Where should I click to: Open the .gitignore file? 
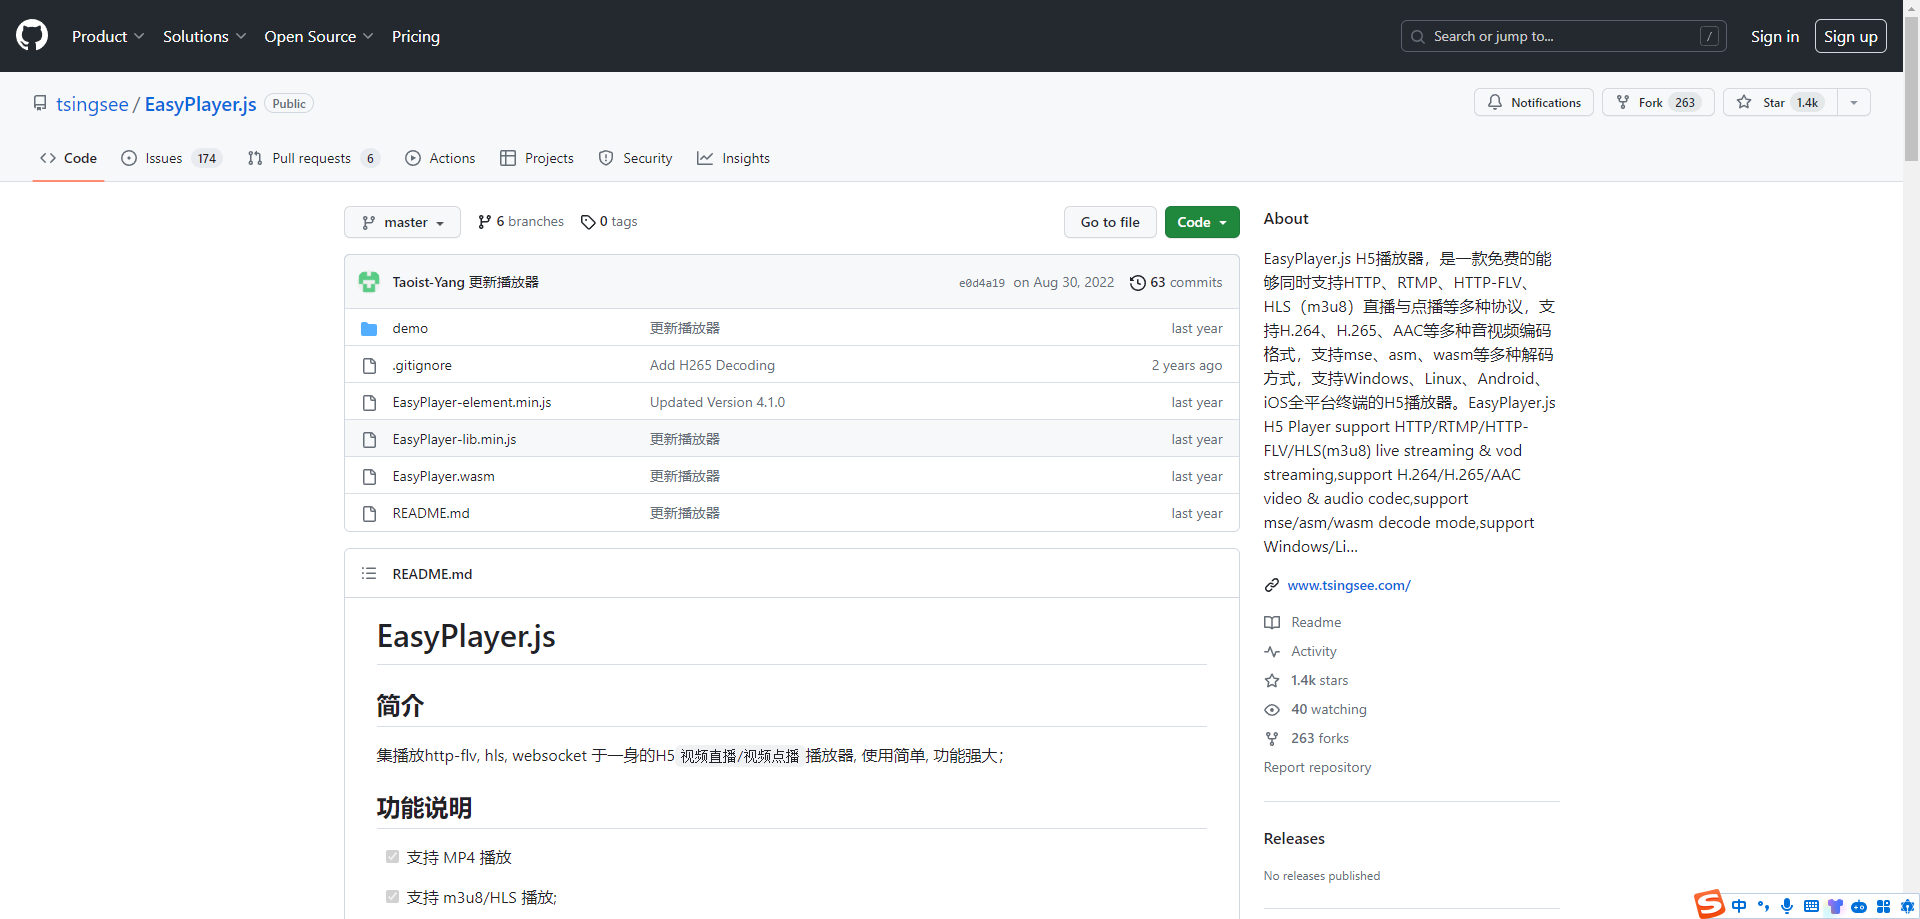click(422, 365)
